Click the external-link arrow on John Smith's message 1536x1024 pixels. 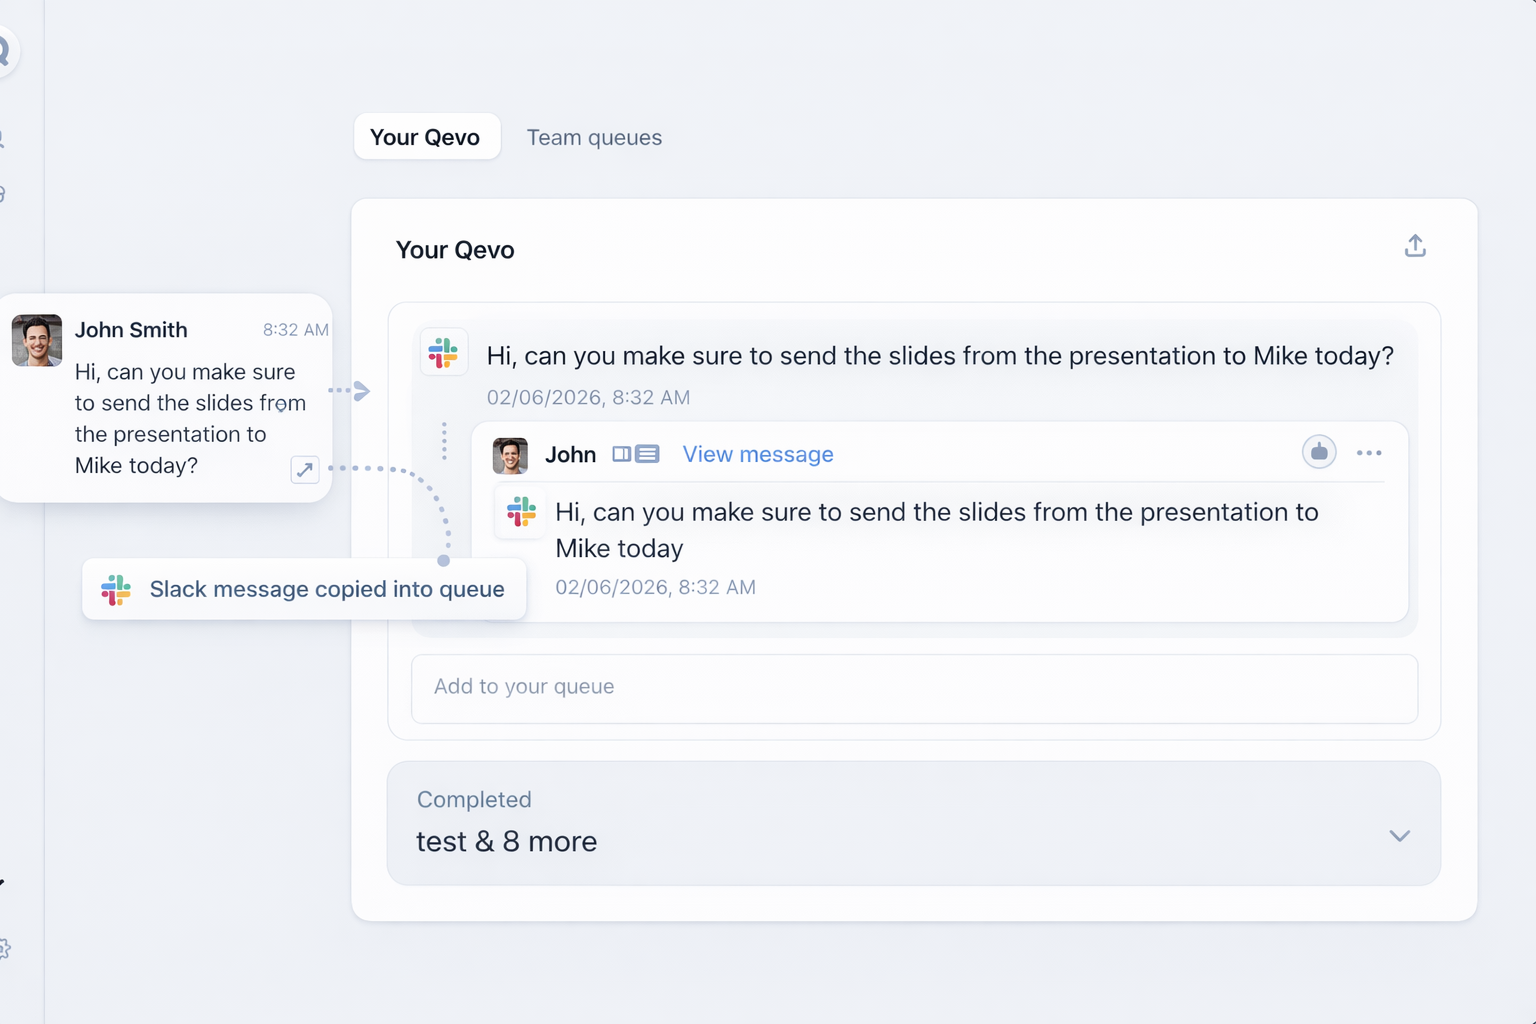click(x=304, y=469)
